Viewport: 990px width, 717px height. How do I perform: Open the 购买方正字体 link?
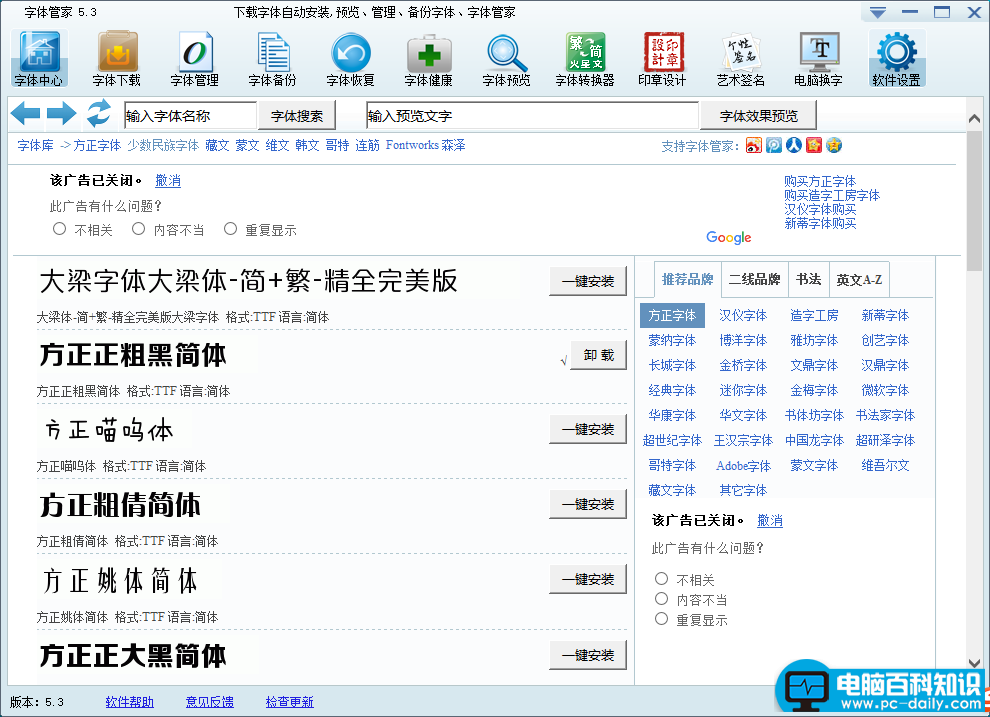pyautogui.click(x=820, y=181)
